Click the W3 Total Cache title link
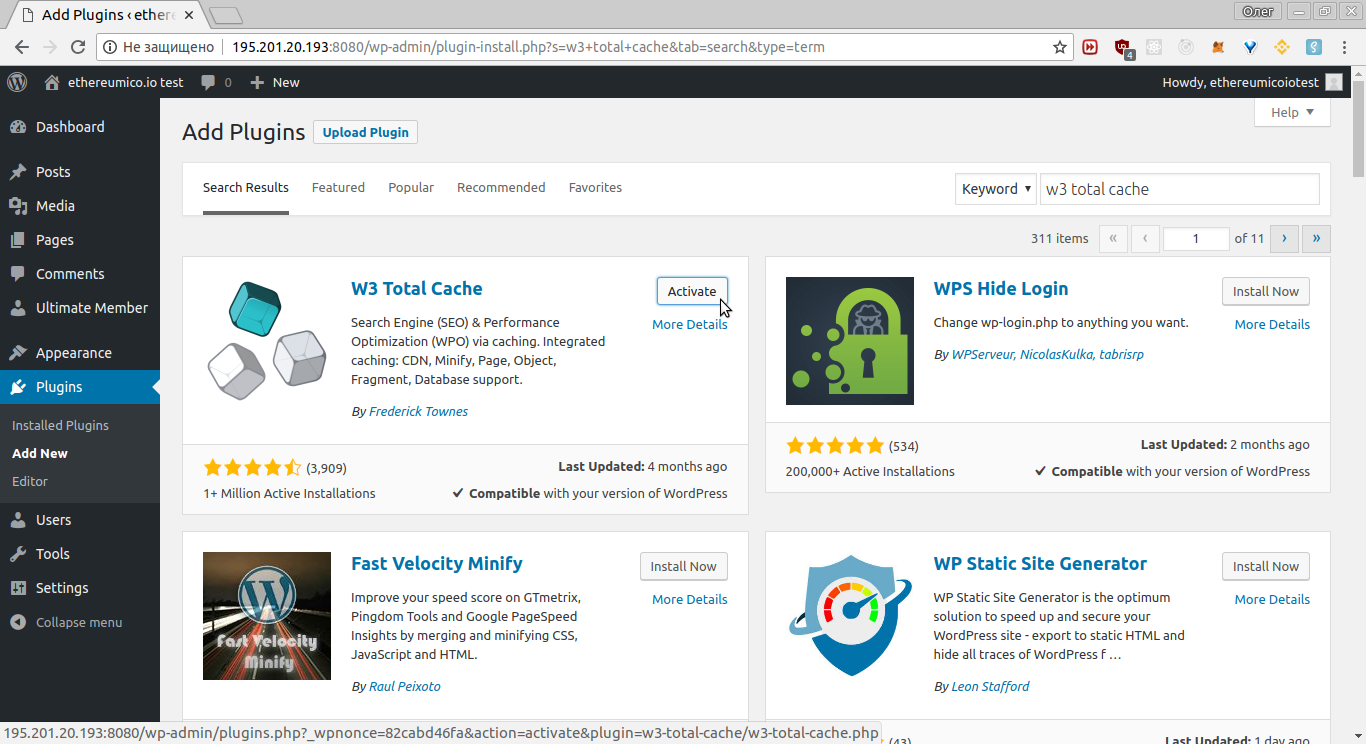This screenshot has height=744, width=1366. 417,288
